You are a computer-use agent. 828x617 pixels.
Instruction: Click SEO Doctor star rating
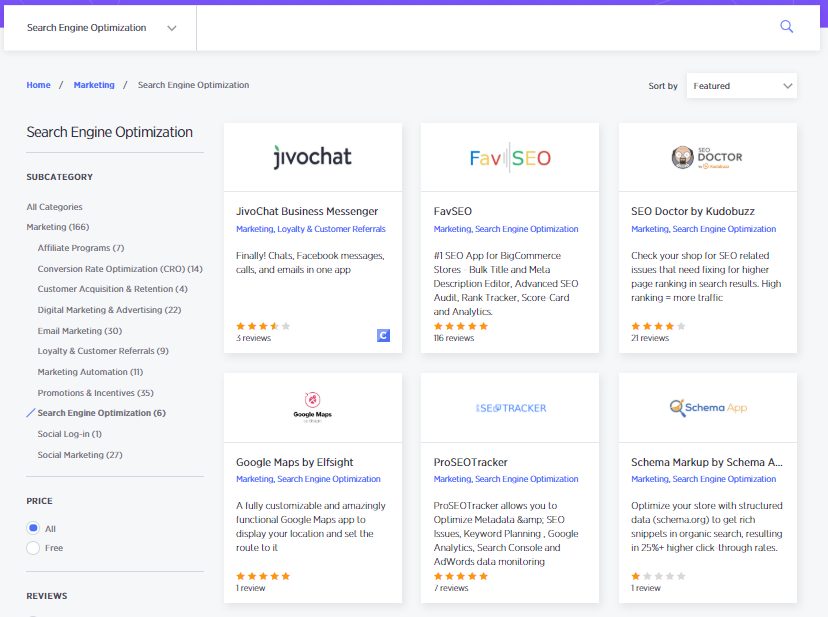tap(658, 326)
